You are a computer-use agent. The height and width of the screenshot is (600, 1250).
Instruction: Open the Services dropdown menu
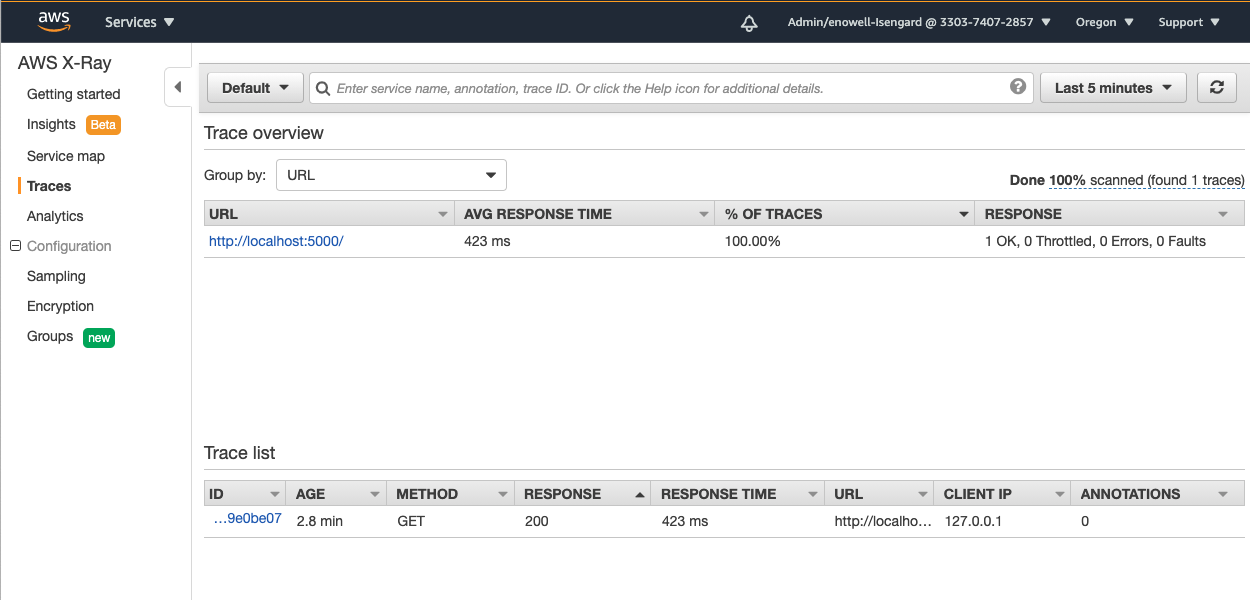pyautogui.click(x=140, y=22)
